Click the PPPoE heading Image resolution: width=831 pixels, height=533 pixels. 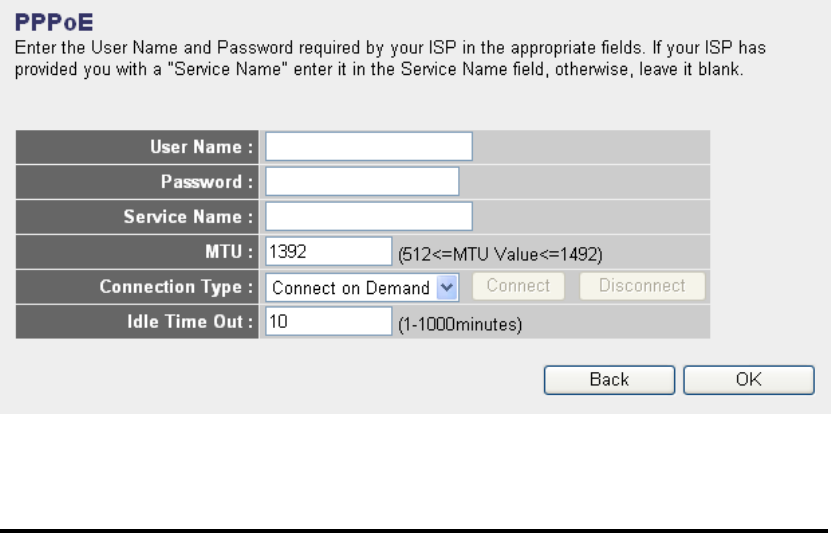point(48,18)
